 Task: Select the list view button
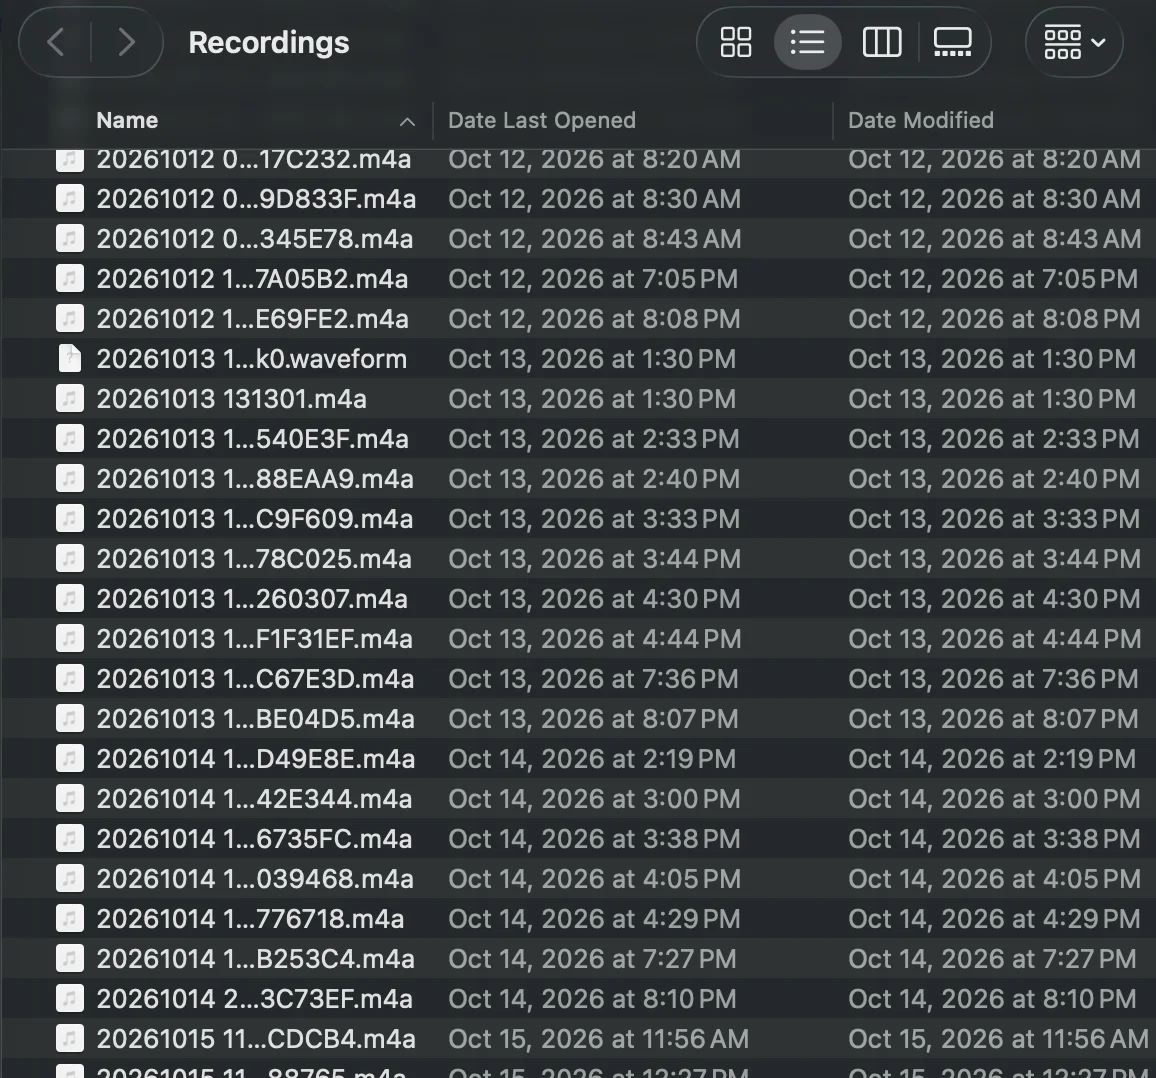[x=807, y=42]
